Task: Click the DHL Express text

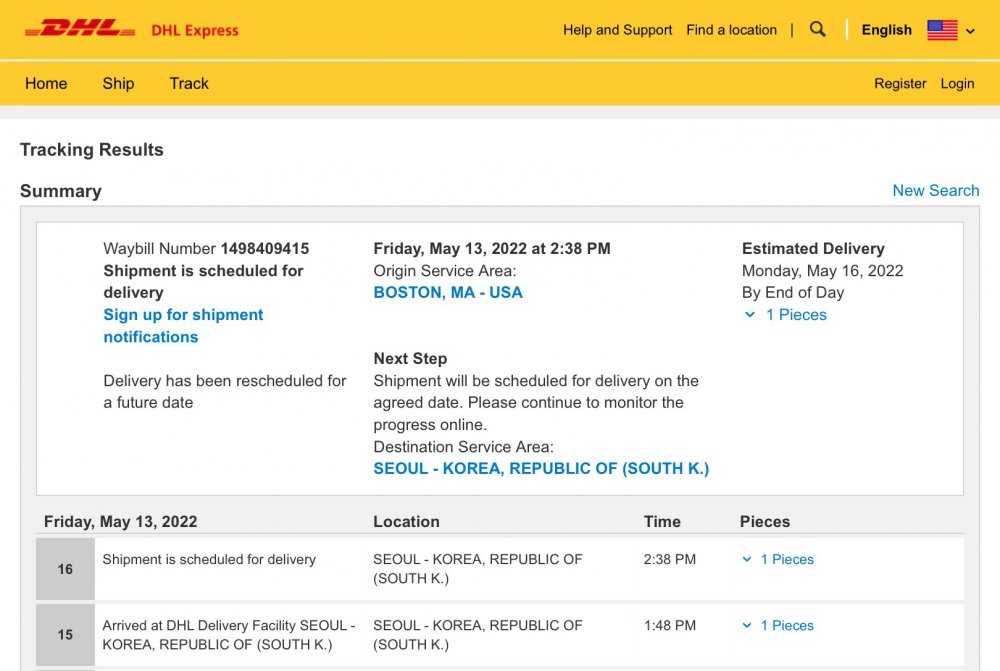Action: (x=195, y=31)
